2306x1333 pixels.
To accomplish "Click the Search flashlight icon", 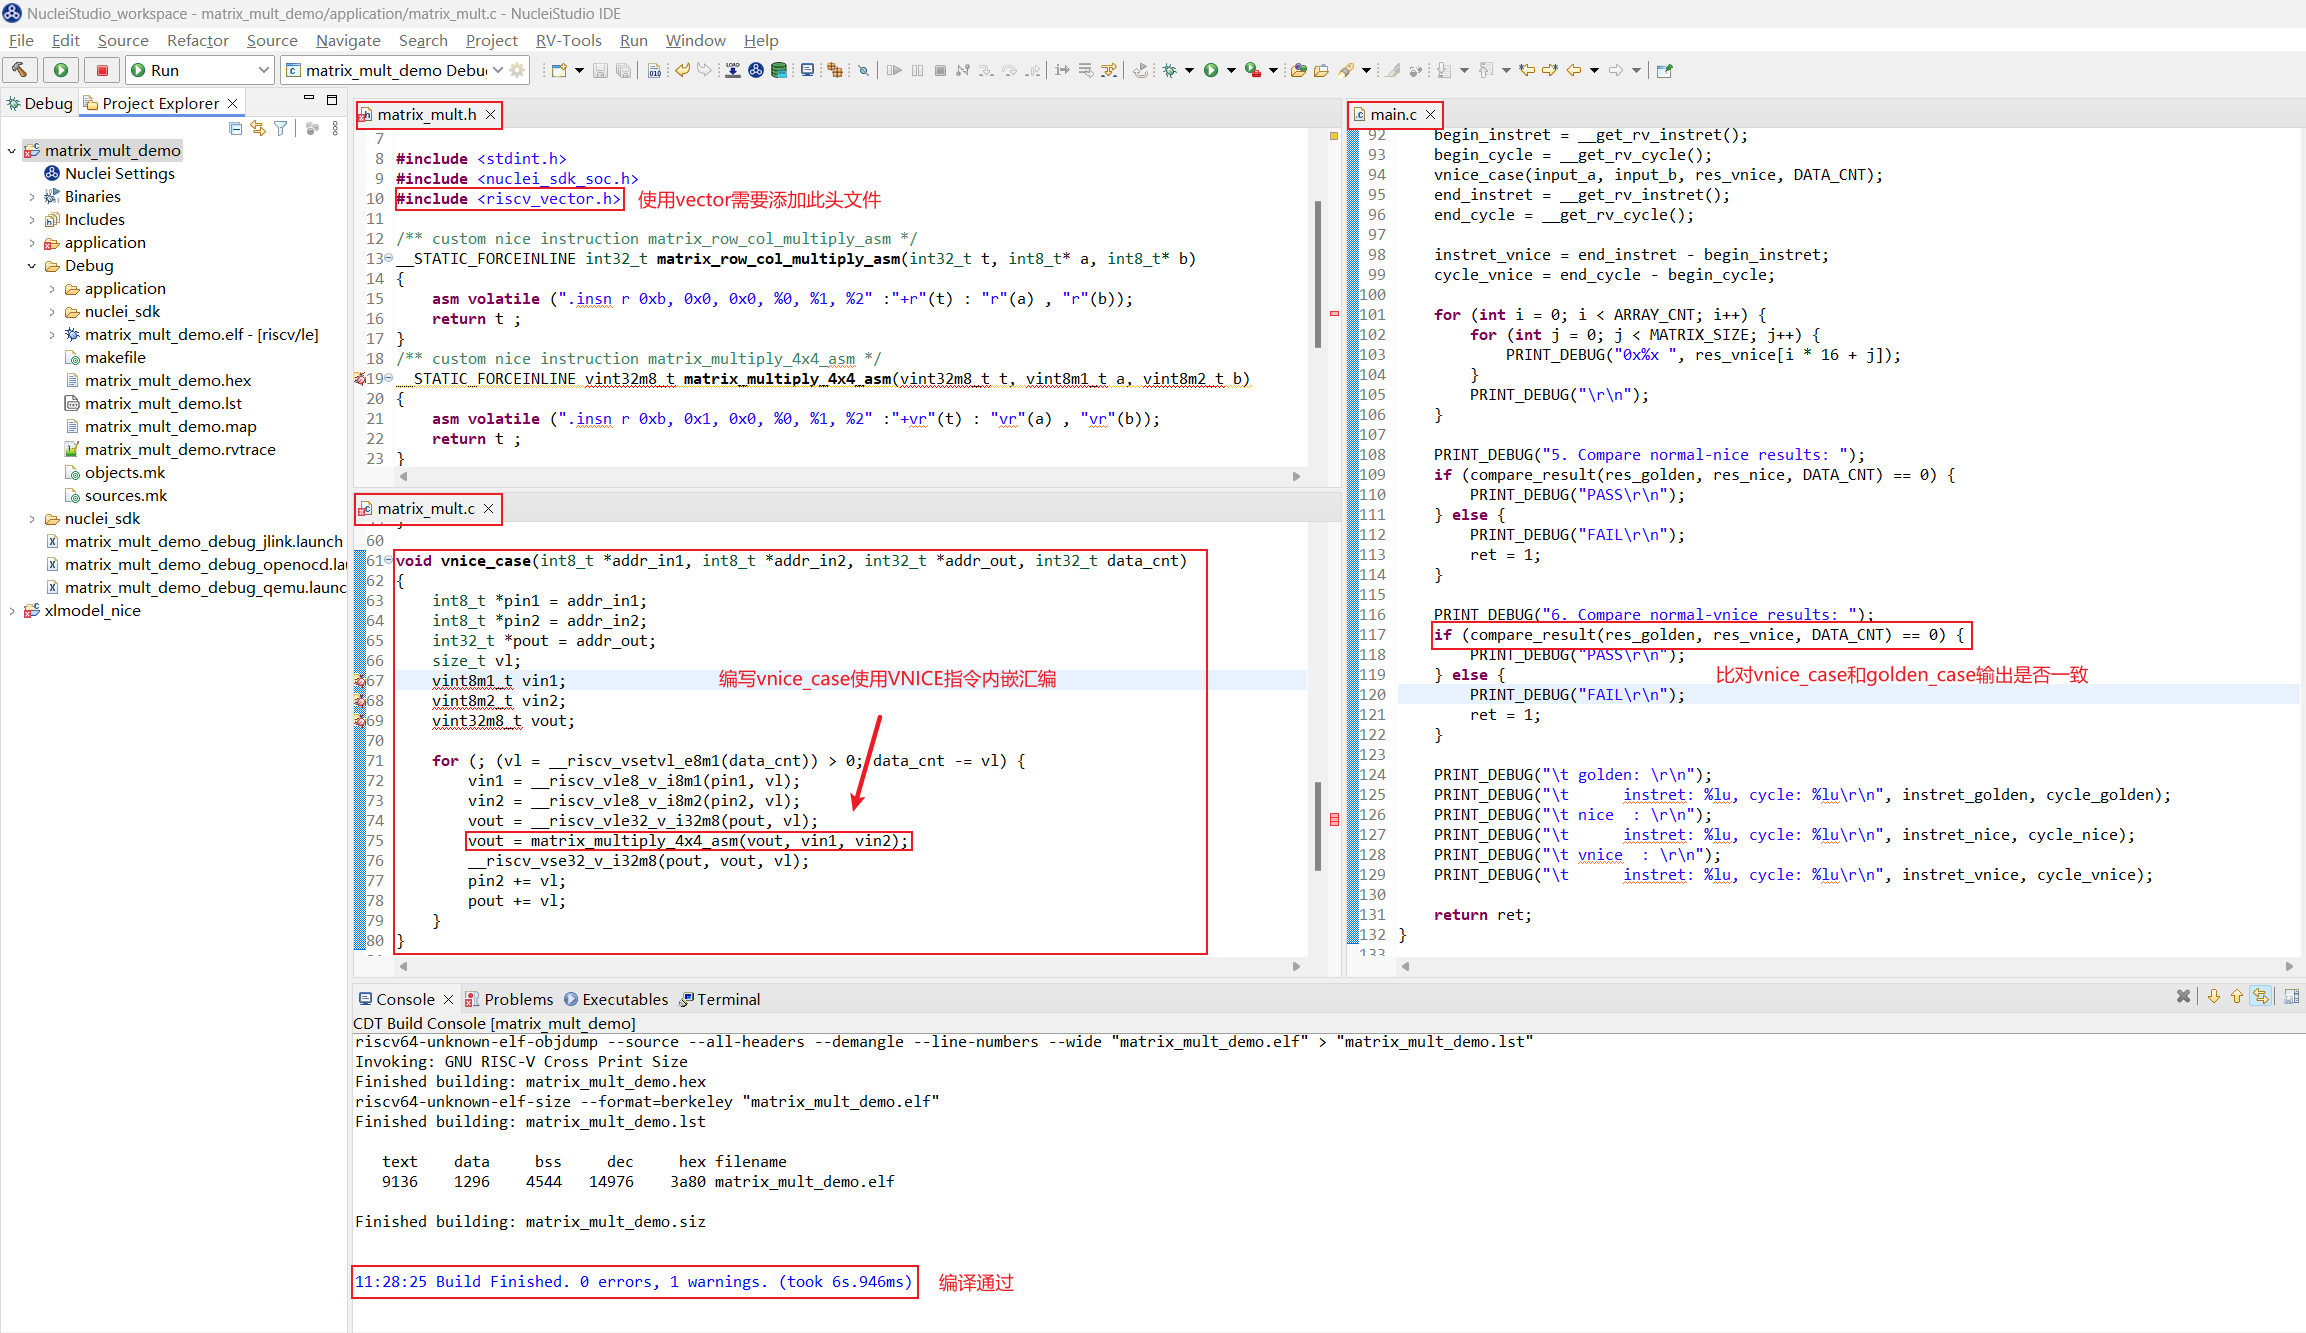I will (1346, 70).
